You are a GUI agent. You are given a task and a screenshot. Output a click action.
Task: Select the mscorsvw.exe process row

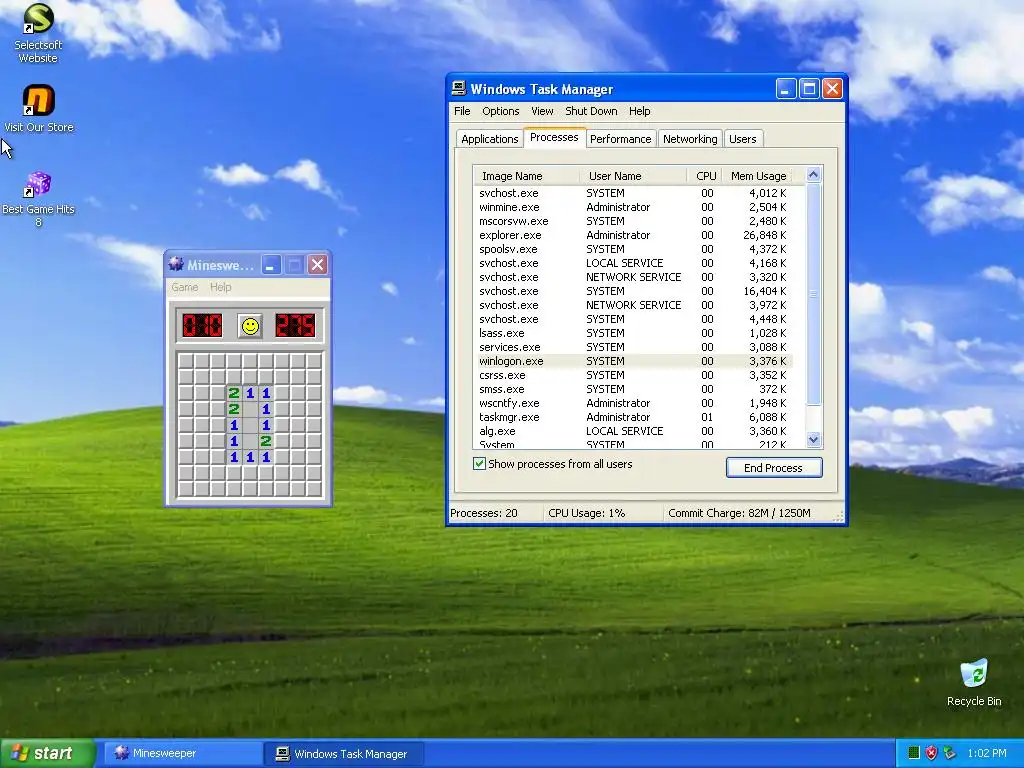pyautogui.click(x=633, y=221)
